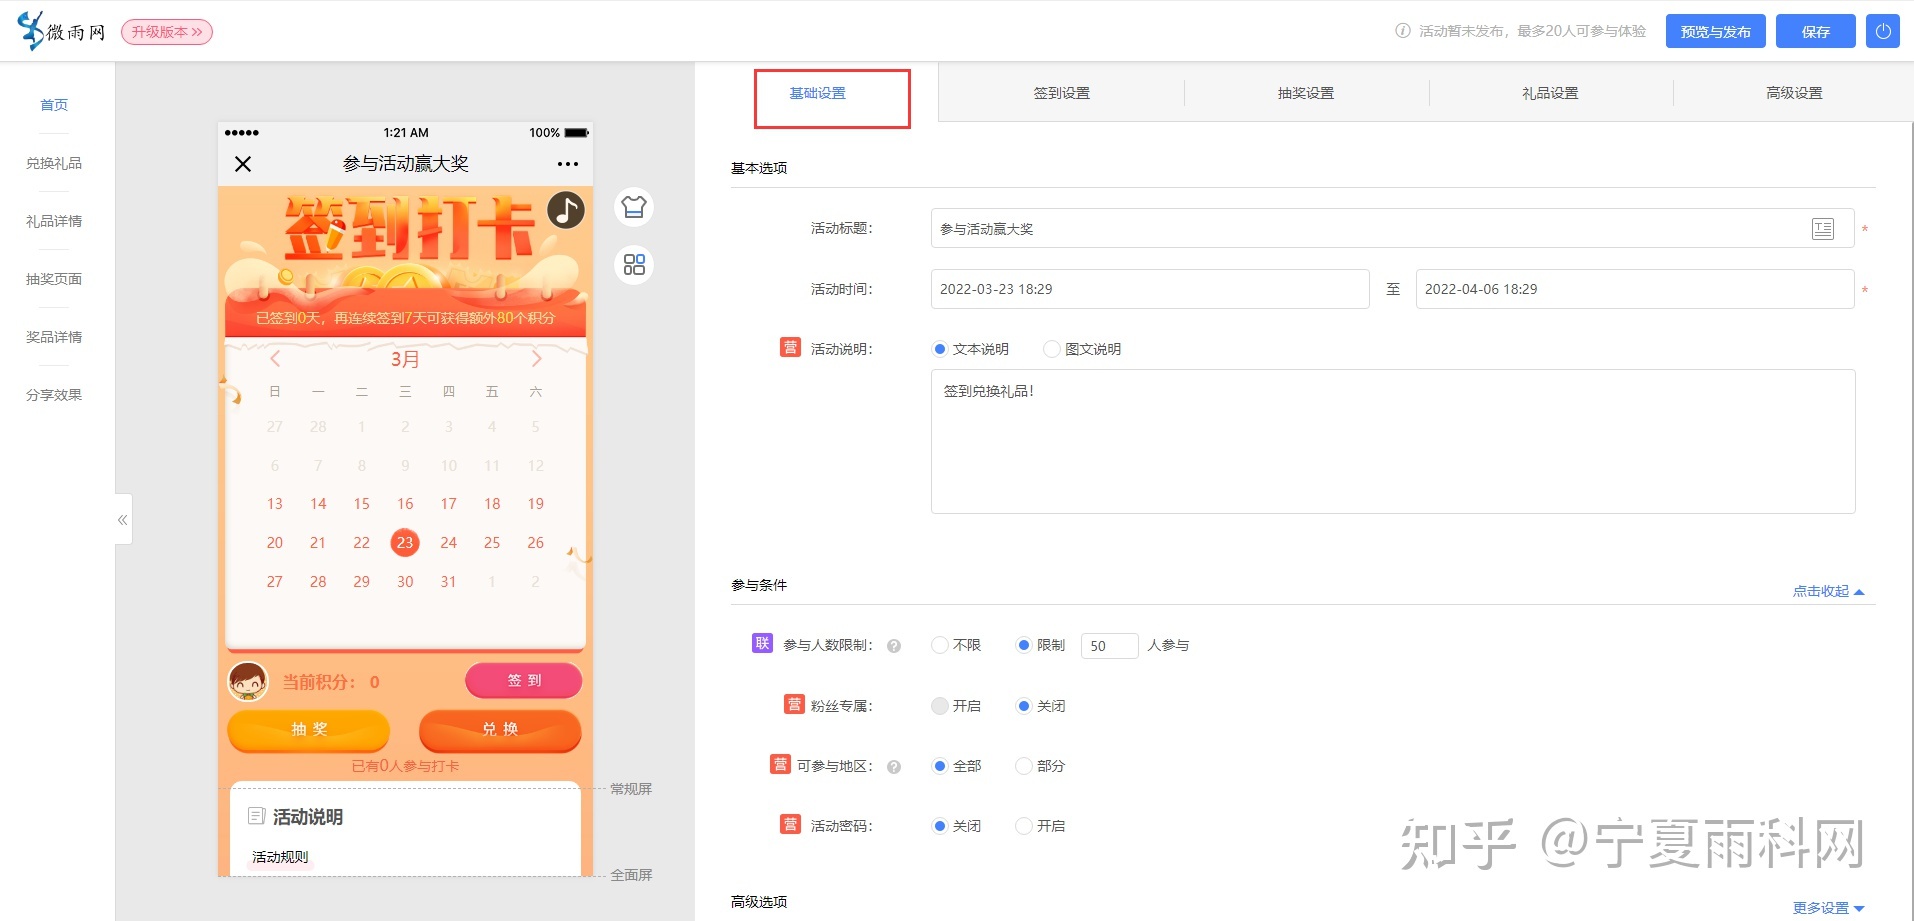Go to next month in calendar

click(x=536, y=359)
